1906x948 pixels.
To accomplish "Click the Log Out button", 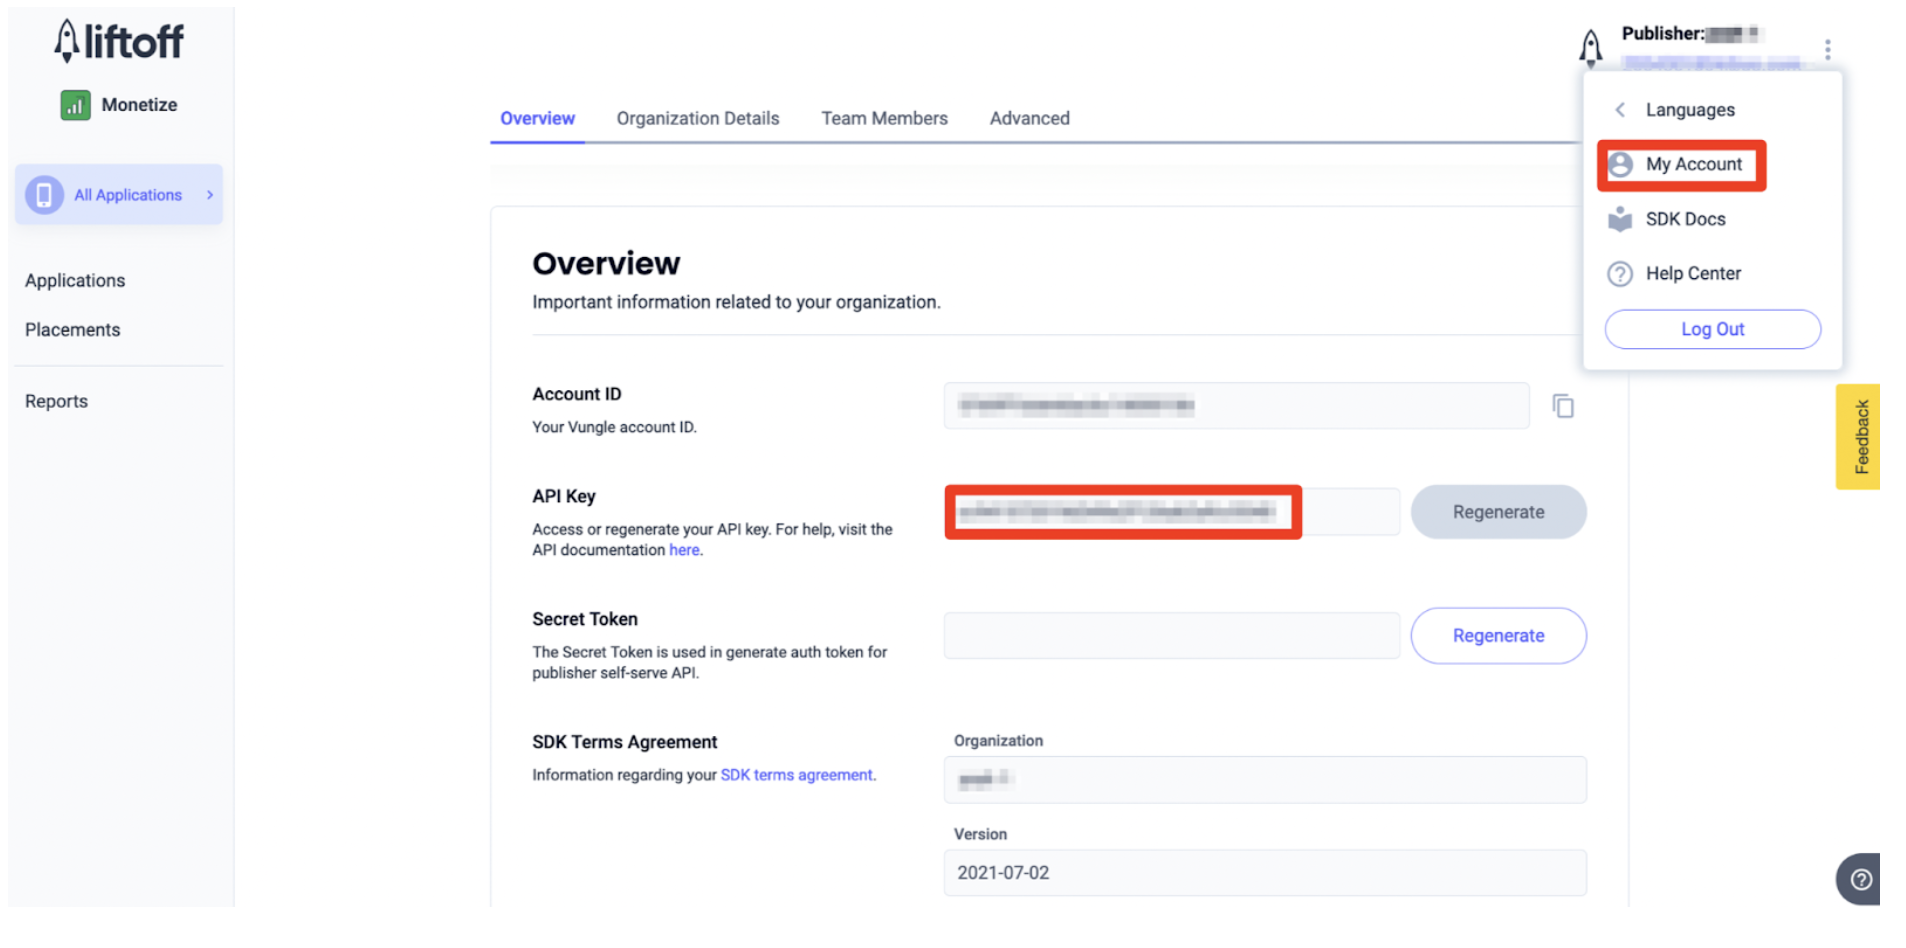I will tap(1712, 329).
